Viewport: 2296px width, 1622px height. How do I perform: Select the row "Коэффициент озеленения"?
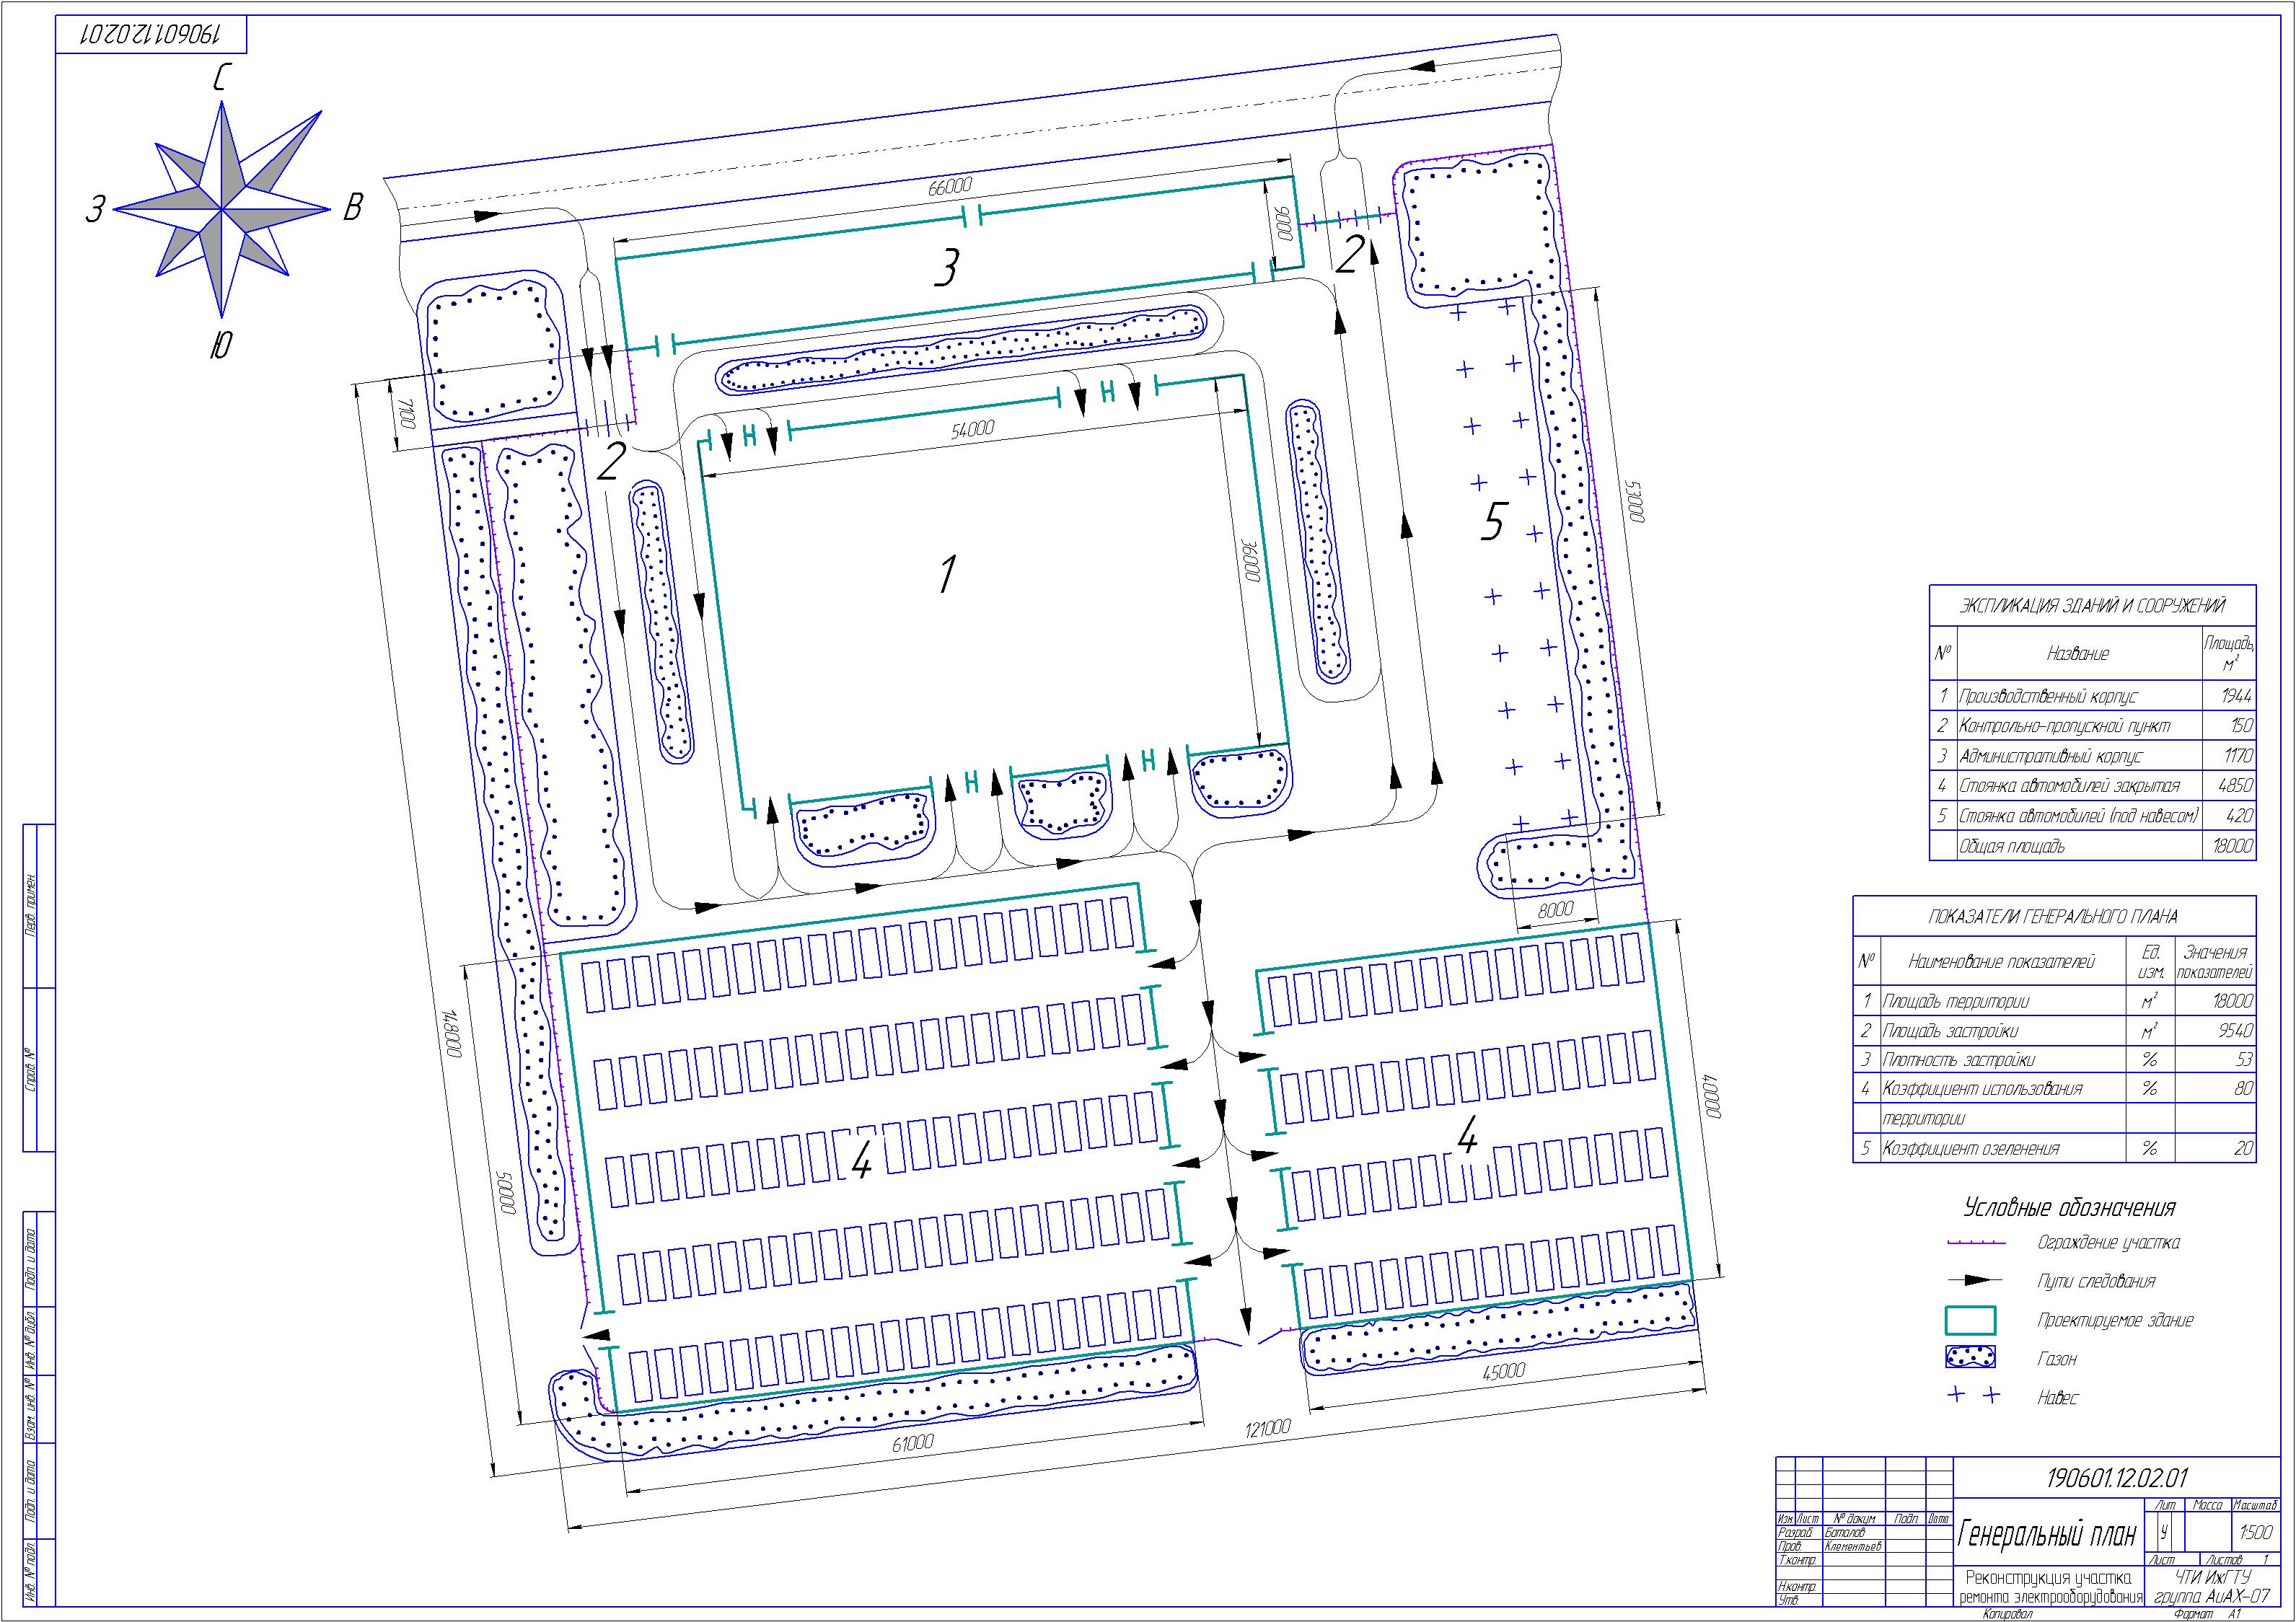pos(2054,1148)
